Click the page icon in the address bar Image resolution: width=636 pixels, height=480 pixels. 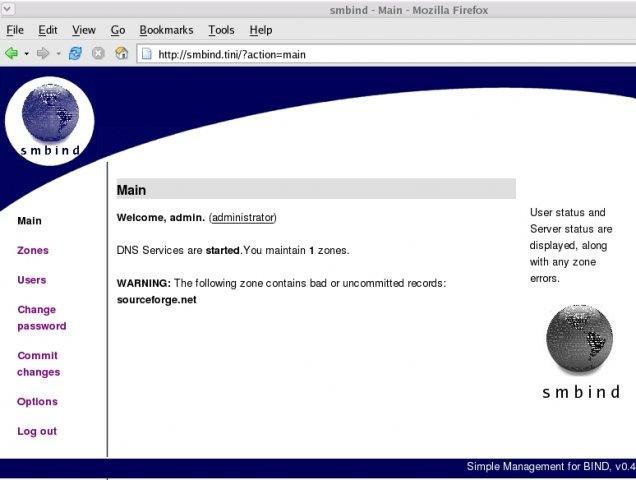146,54
